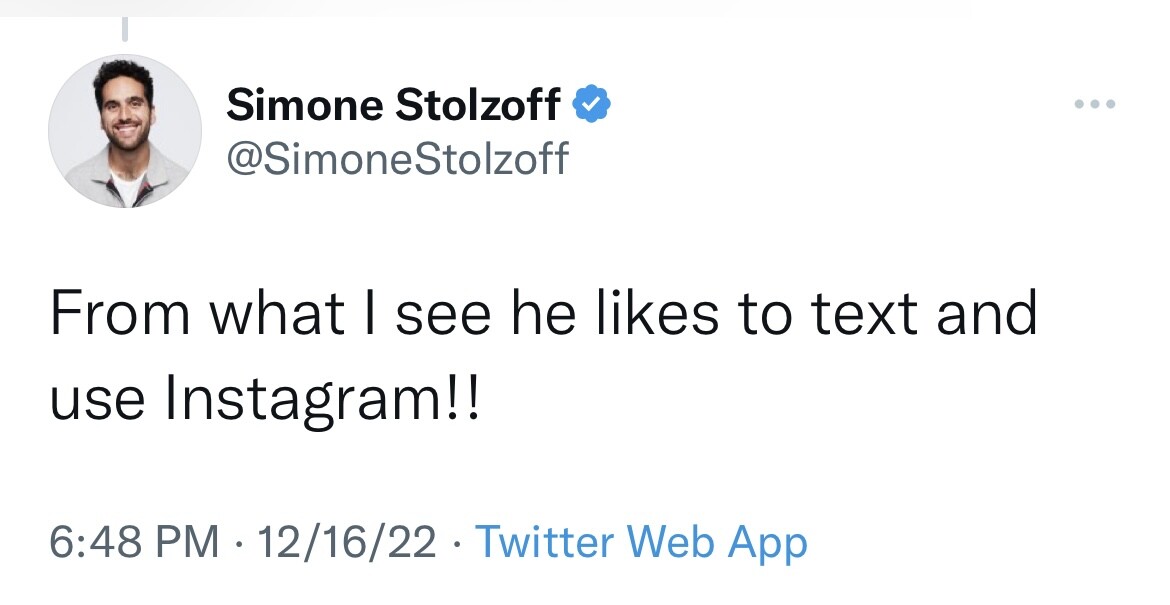Click the Twitter Web App source link
1170x605 pixels.
tap(640, 542)
